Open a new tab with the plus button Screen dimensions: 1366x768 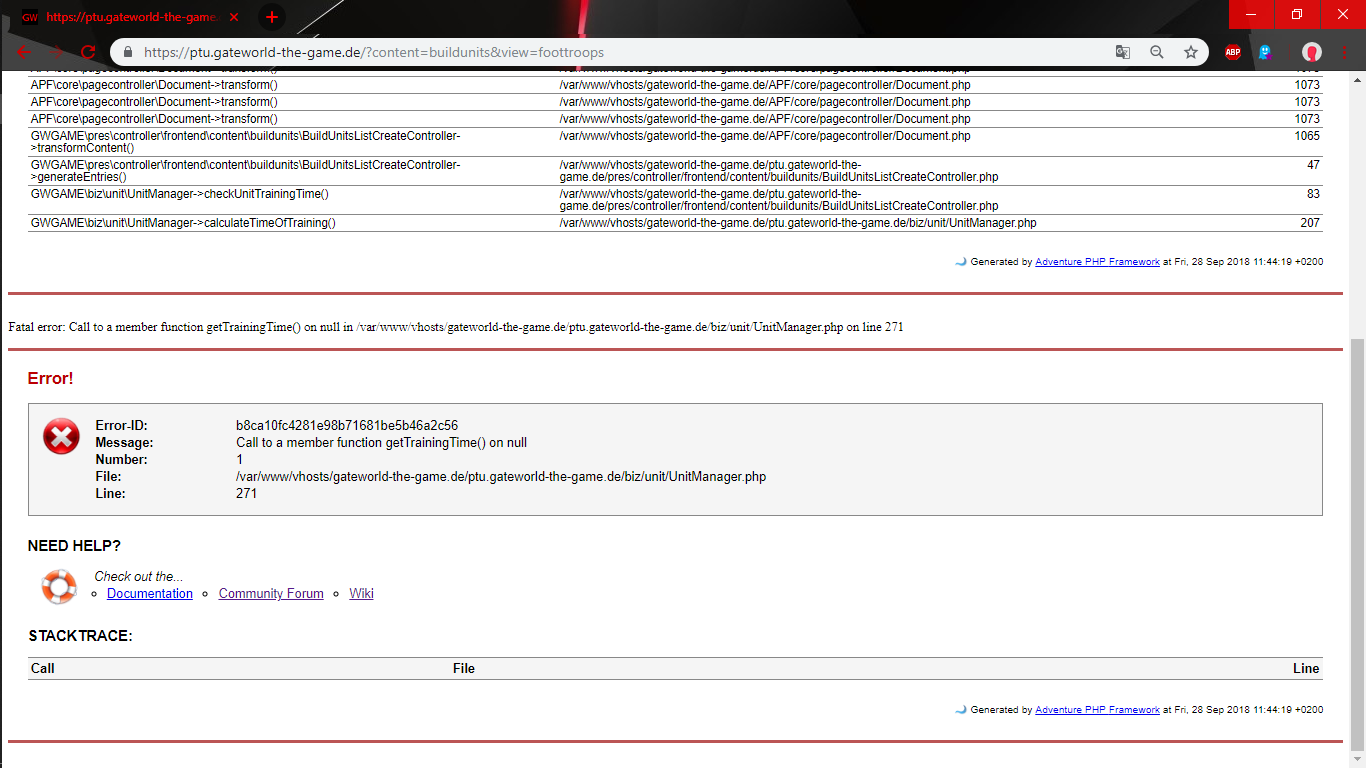[271, 17]
